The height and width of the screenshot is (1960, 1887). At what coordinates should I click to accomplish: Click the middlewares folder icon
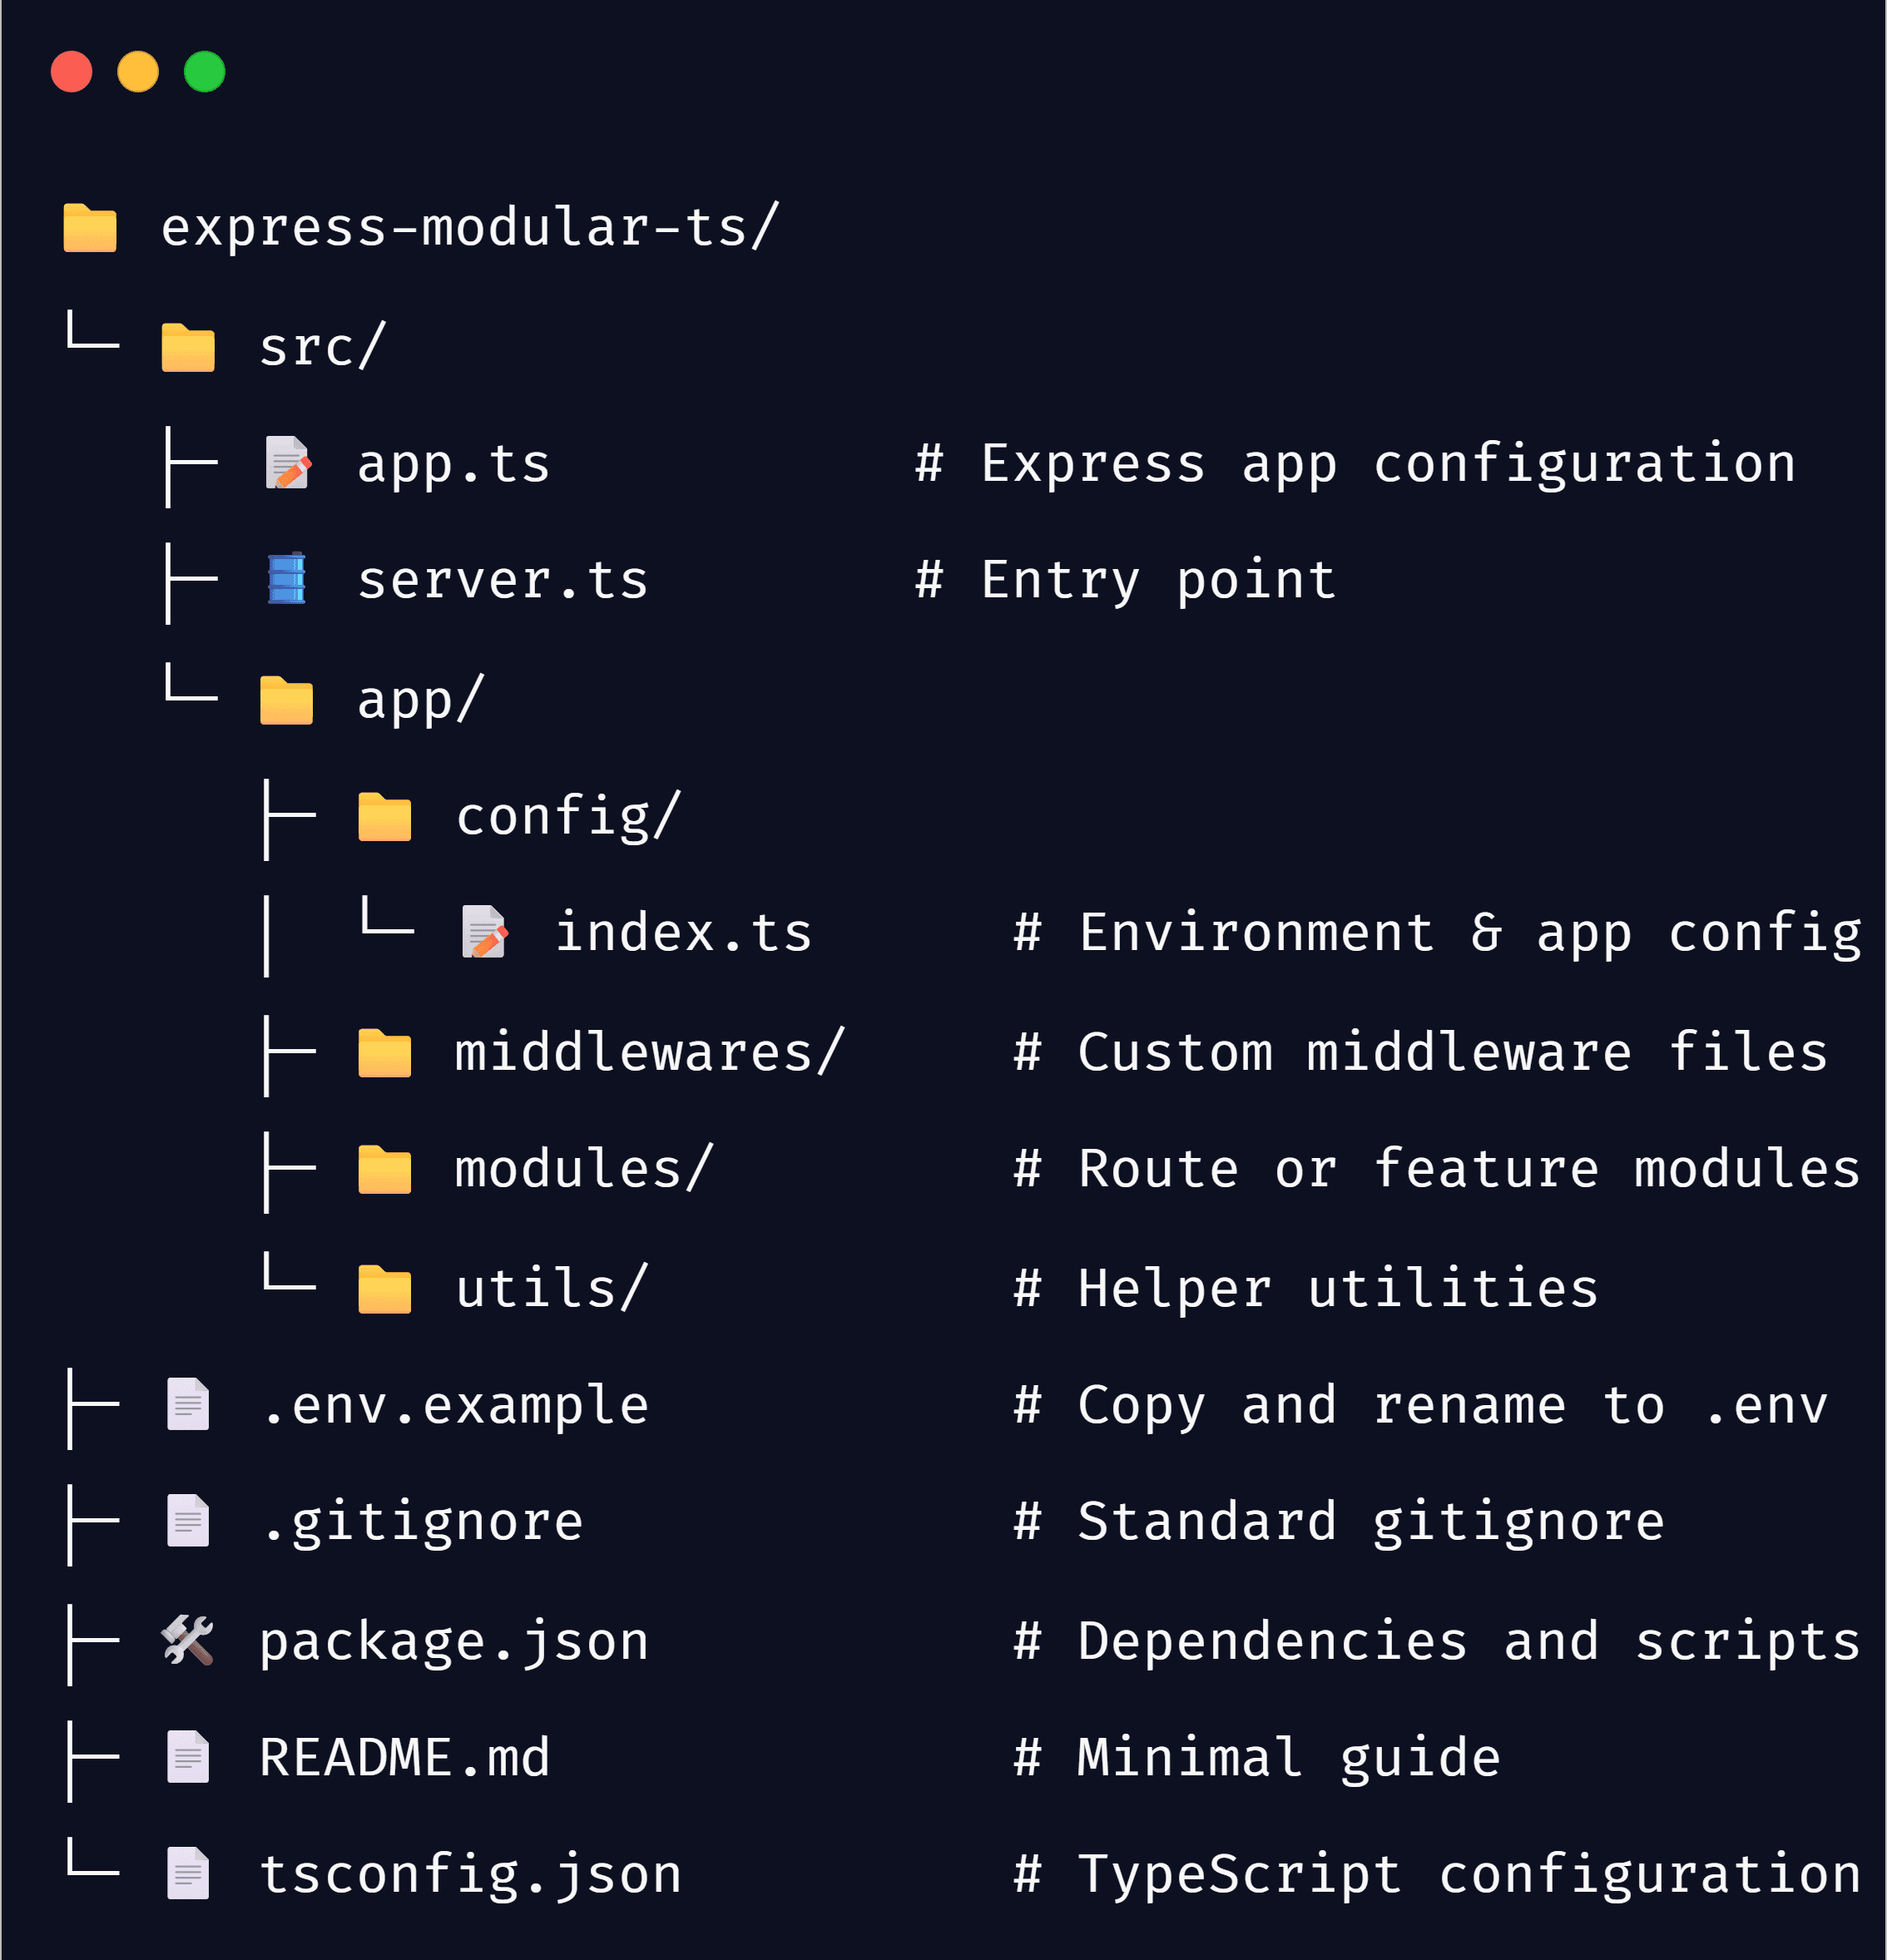pyautogui.click(x=385, y=1052)
